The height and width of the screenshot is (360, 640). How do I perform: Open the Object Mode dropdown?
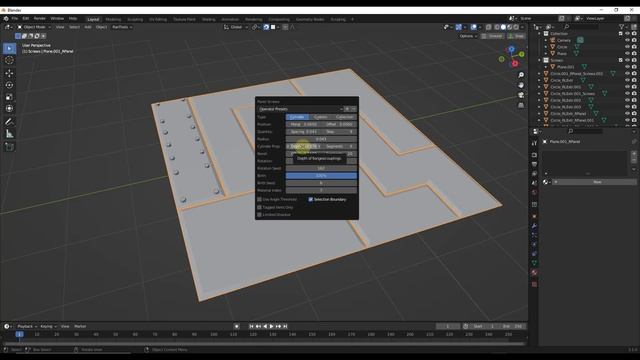(x=34, y=27)
